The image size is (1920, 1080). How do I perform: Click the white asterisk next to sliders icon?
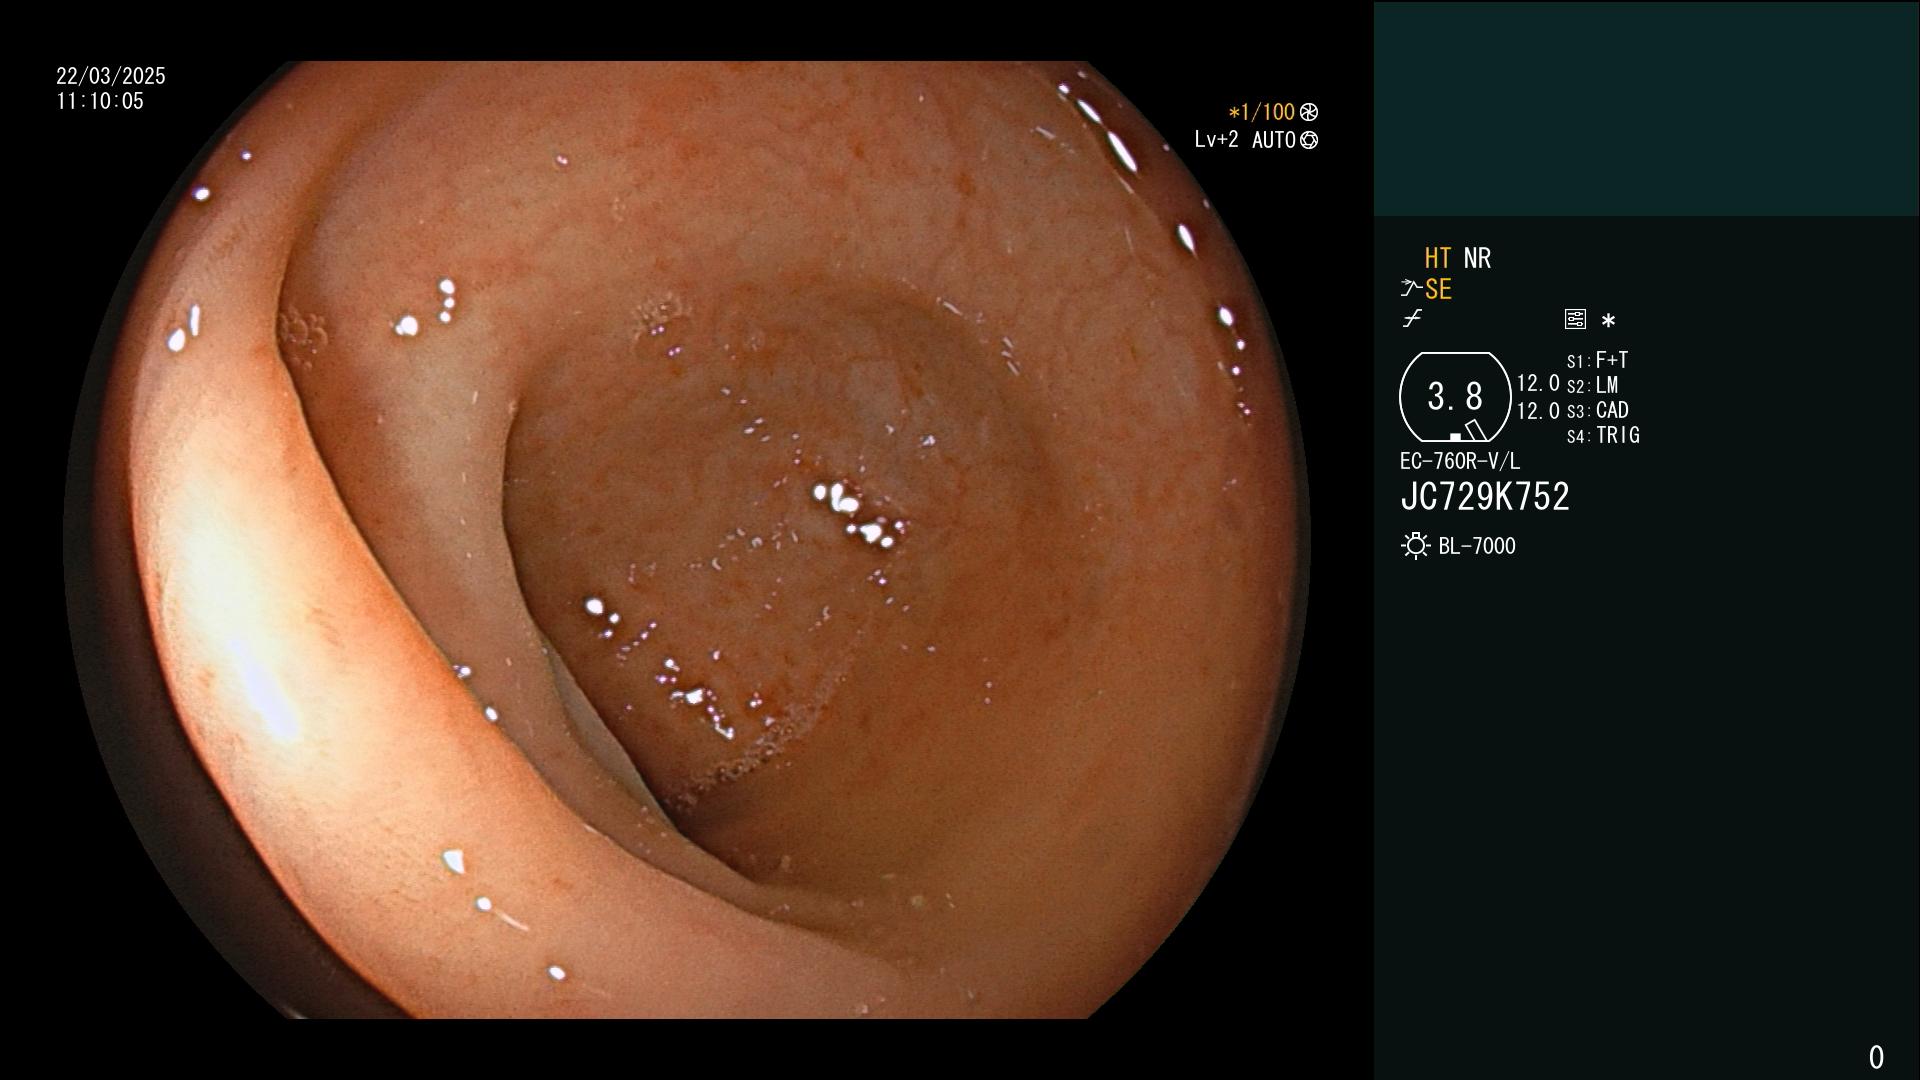coord(1608,321)
